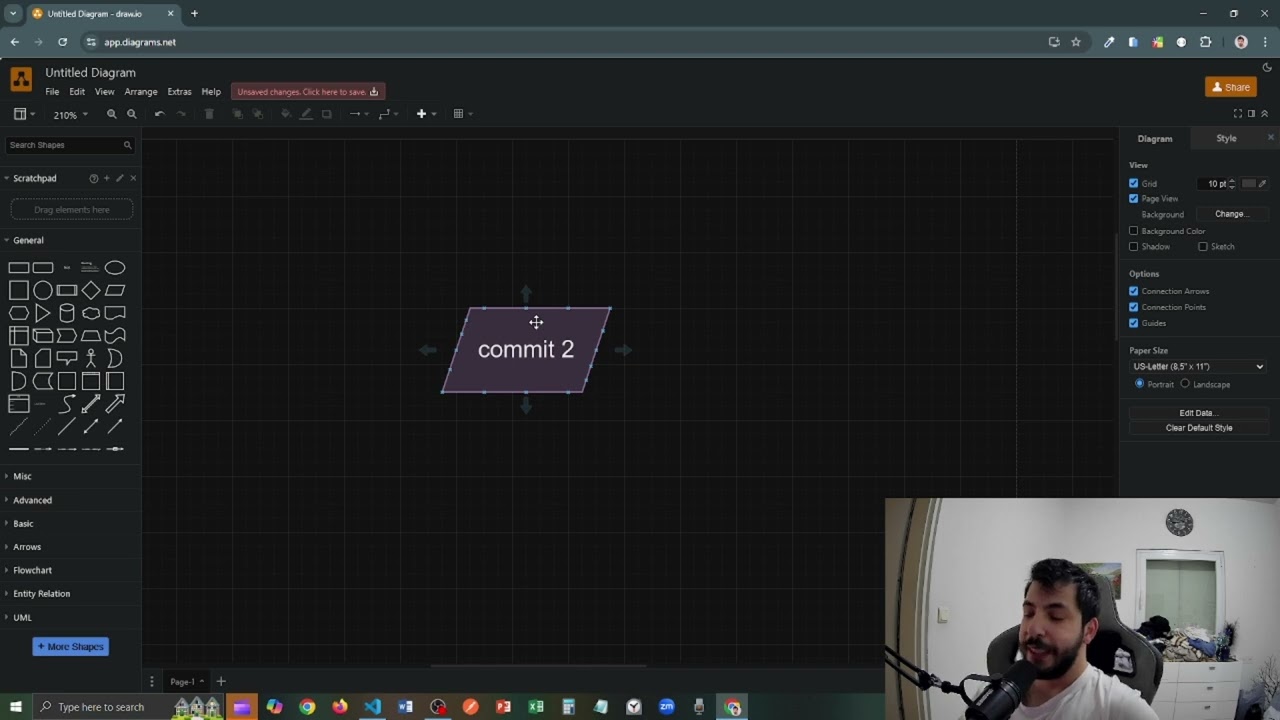Enable the Background Color checkbox

pos(1134,231)
